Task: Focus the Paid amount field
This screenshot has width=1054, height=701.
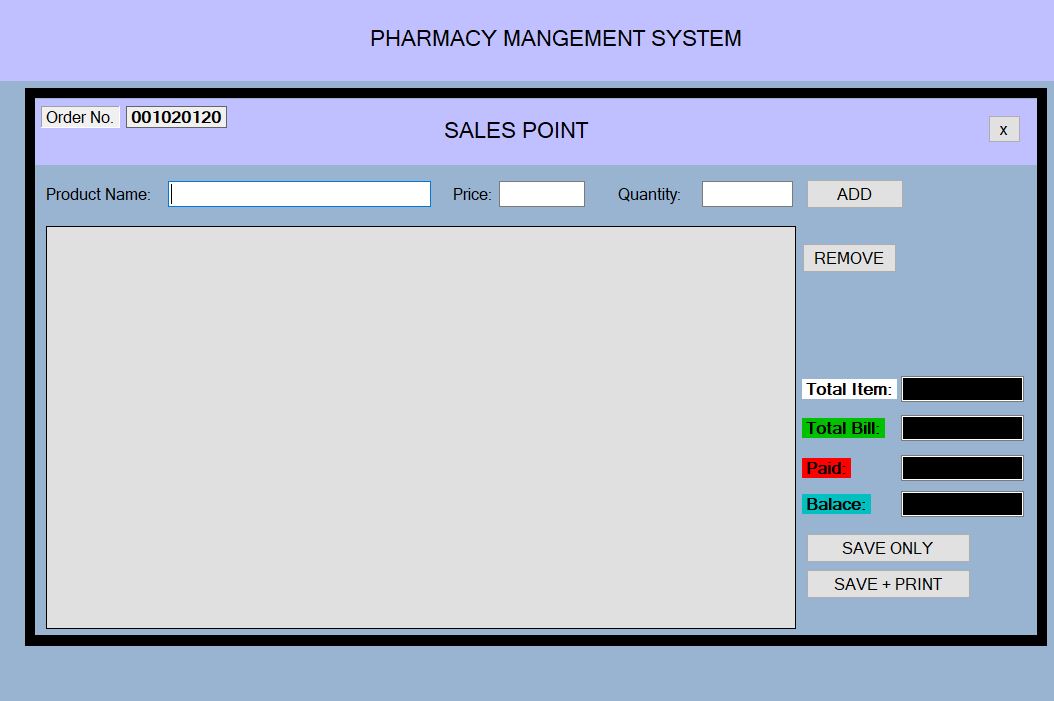Action: pyautogui.click(x=962, y=468)
